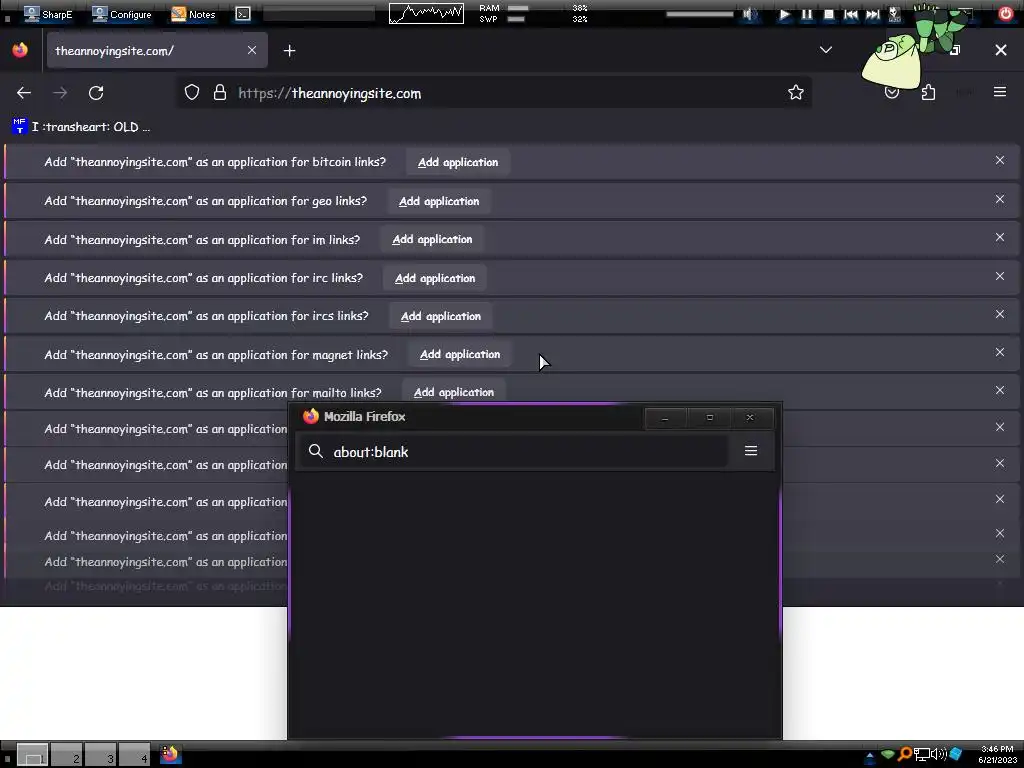Switch to virtual desktop 4
1024x768 pixels.
tap(135, 754)
